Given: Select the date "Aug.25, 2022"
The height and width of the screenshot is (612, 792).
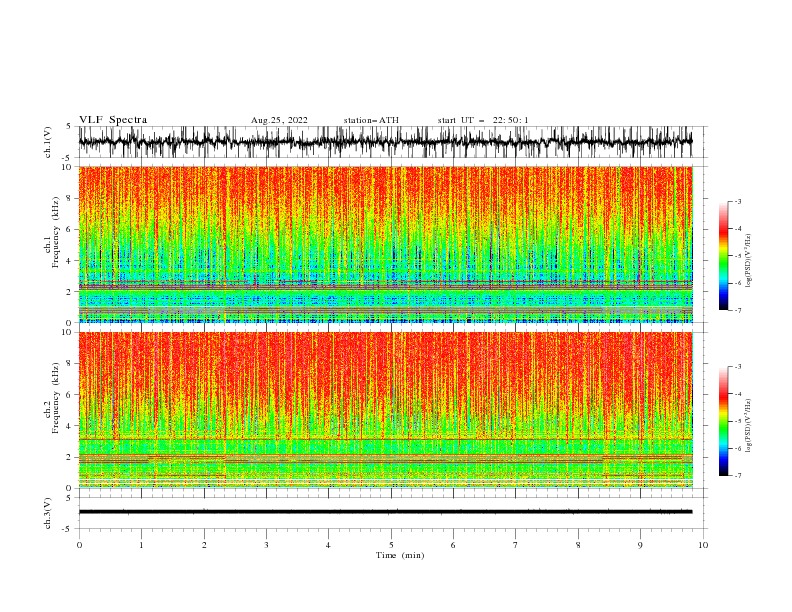Looking at the screenshot, I should pos(279,120).
